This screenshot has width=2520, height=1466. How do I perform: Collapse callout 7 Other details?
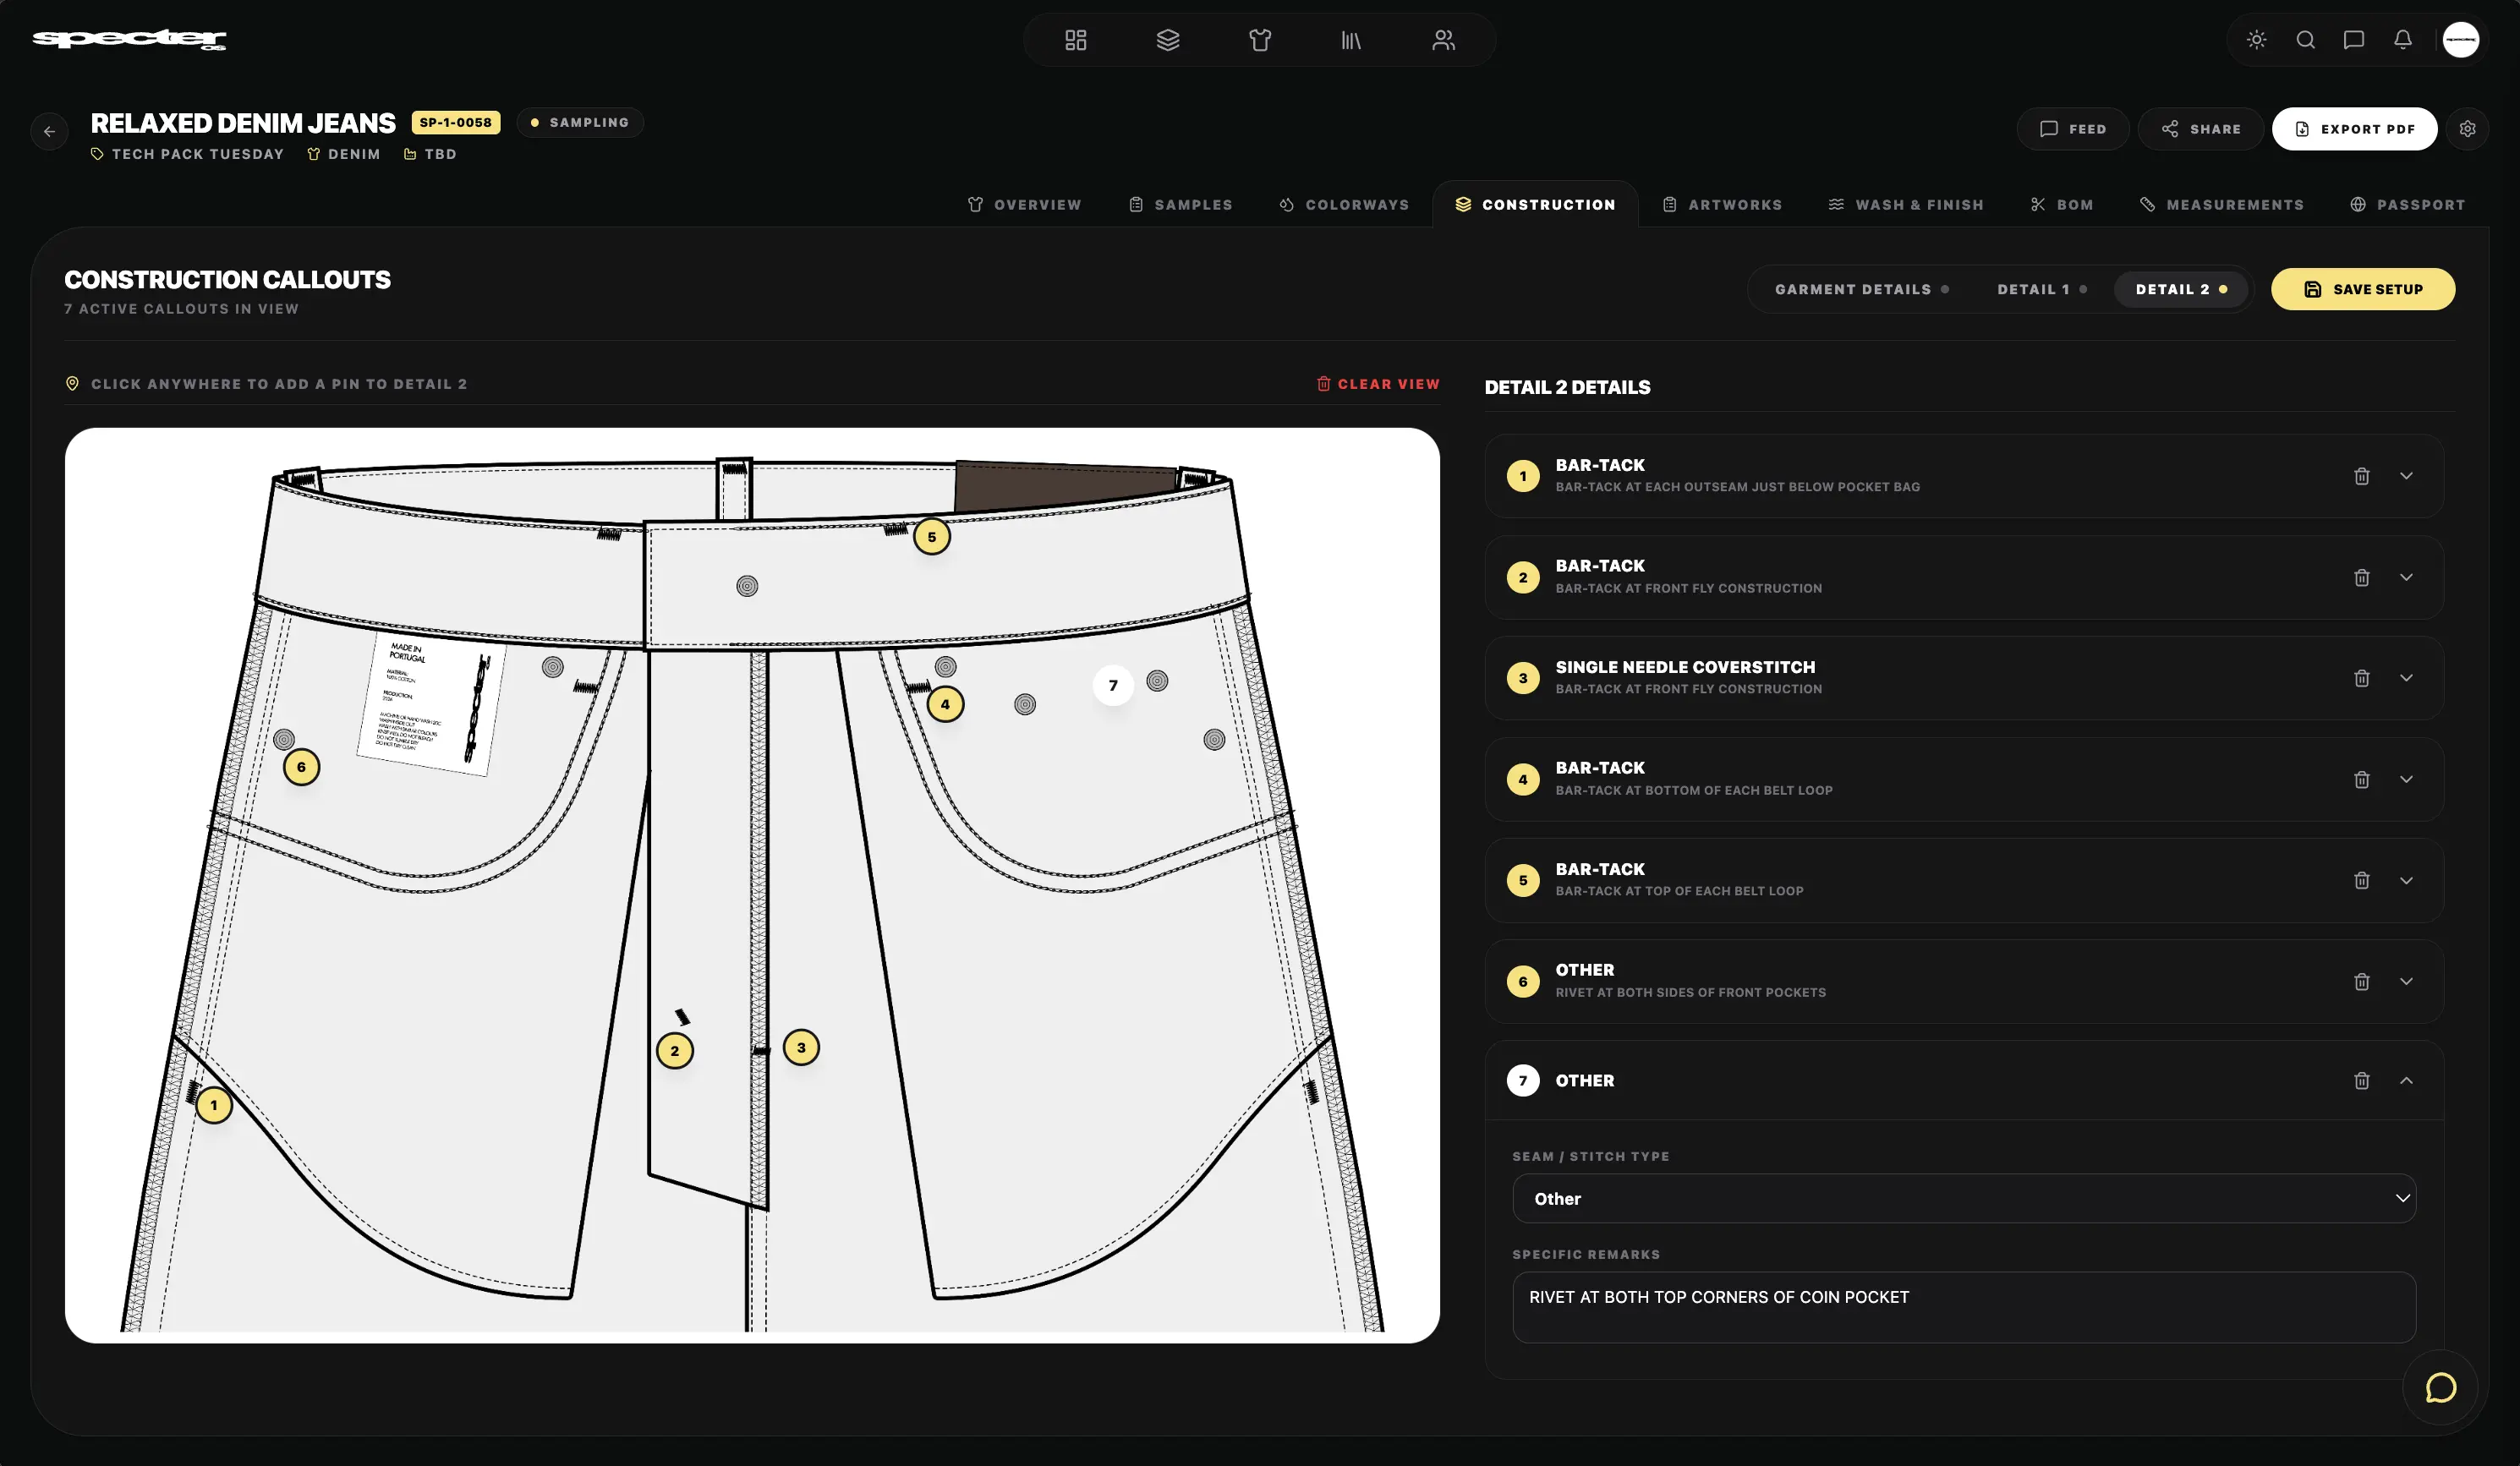(2406, 1080)
